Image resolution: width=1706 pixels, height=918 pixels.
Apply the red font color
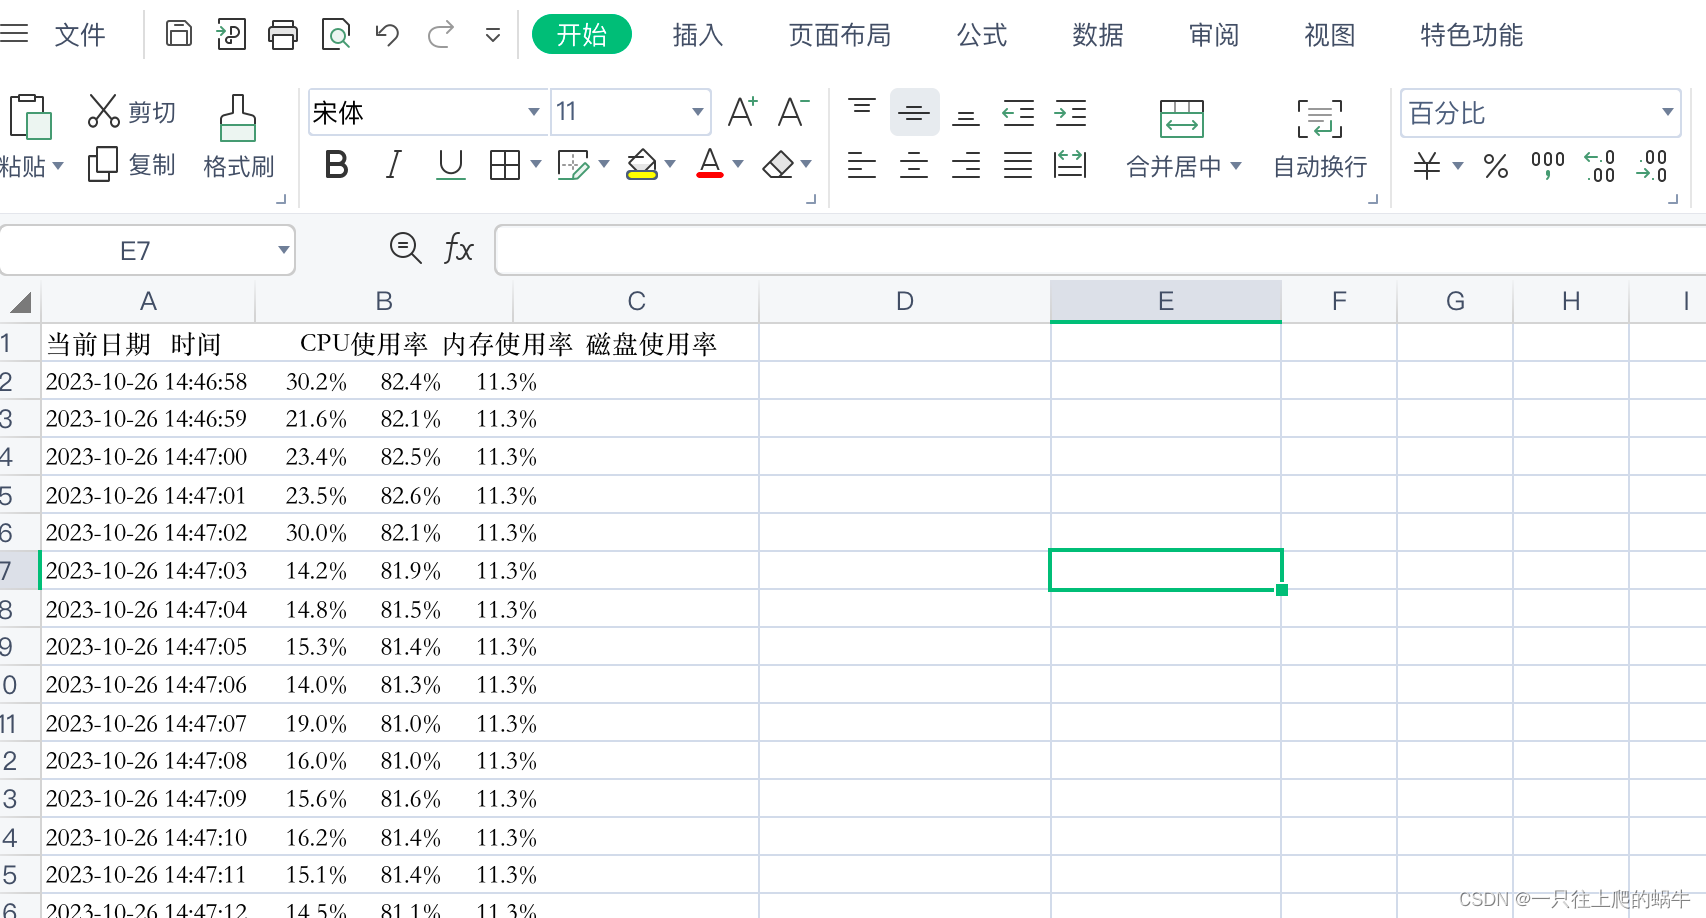(x=710, y=164)
